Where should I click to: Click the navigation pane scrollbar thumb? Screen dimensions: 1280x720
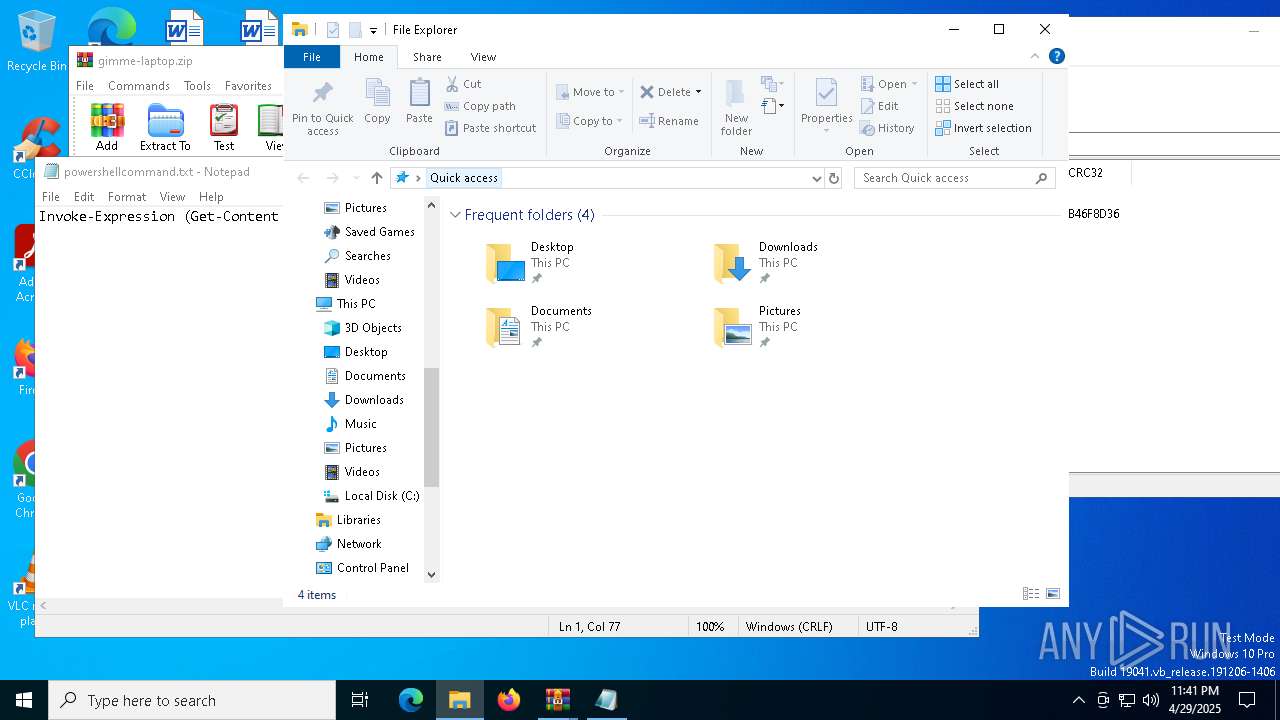[432, 427]
